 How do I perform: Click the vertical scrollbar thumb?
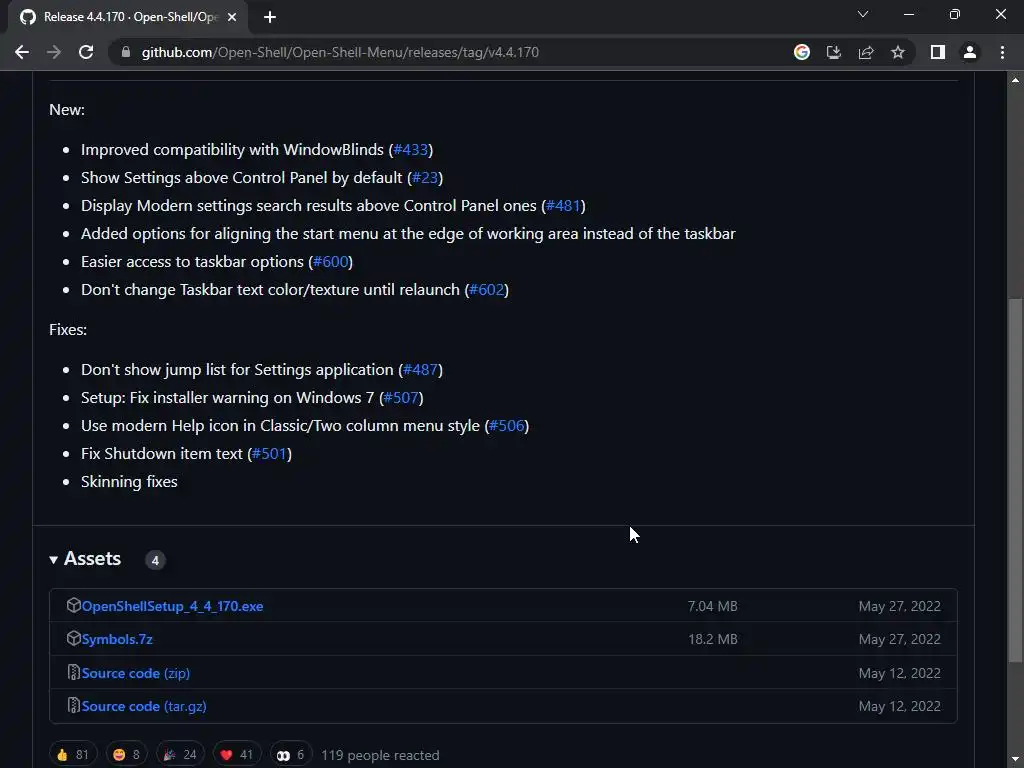point(1015,479)
